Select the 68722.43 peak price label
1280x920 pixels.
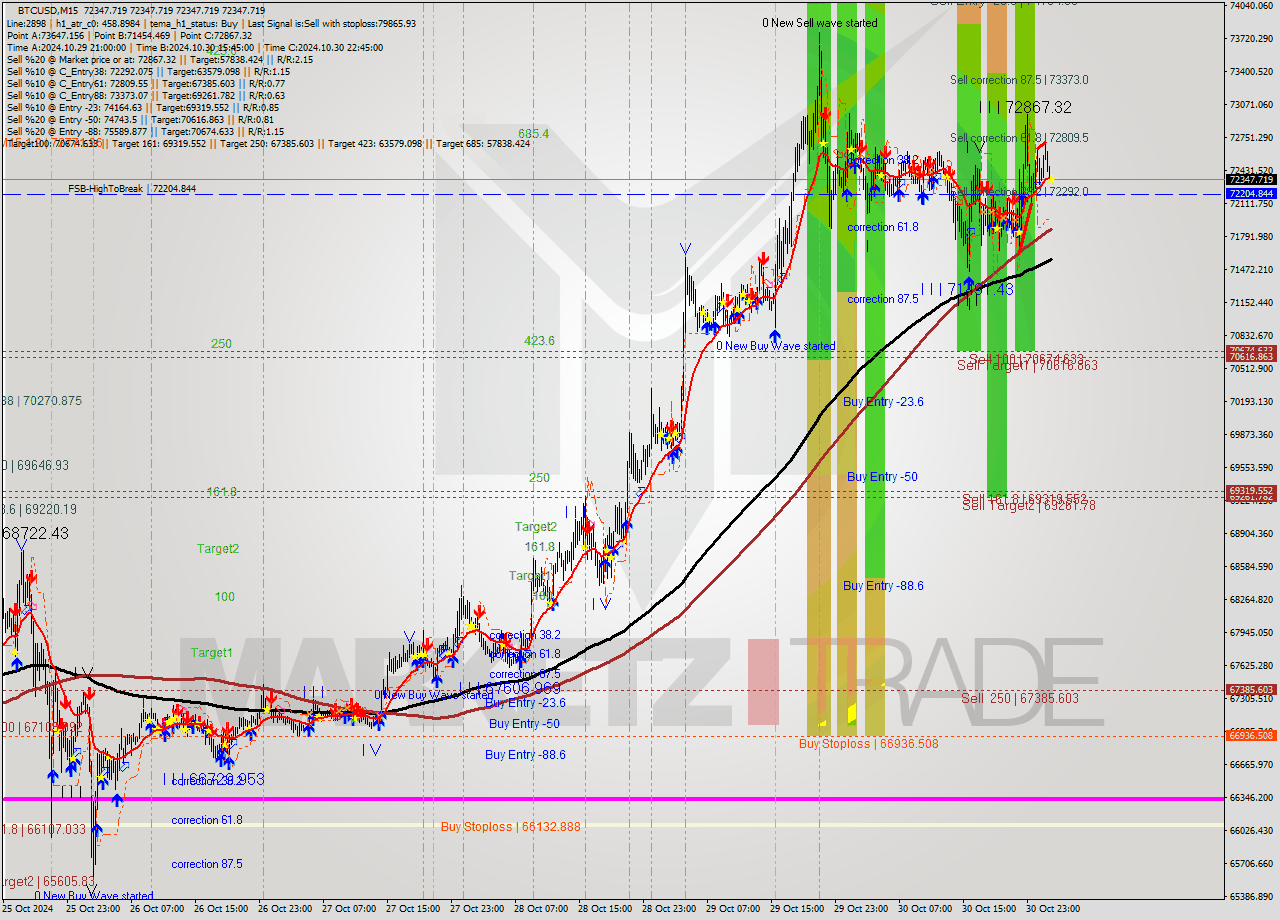pyautogui.click(x=36, y=534)
